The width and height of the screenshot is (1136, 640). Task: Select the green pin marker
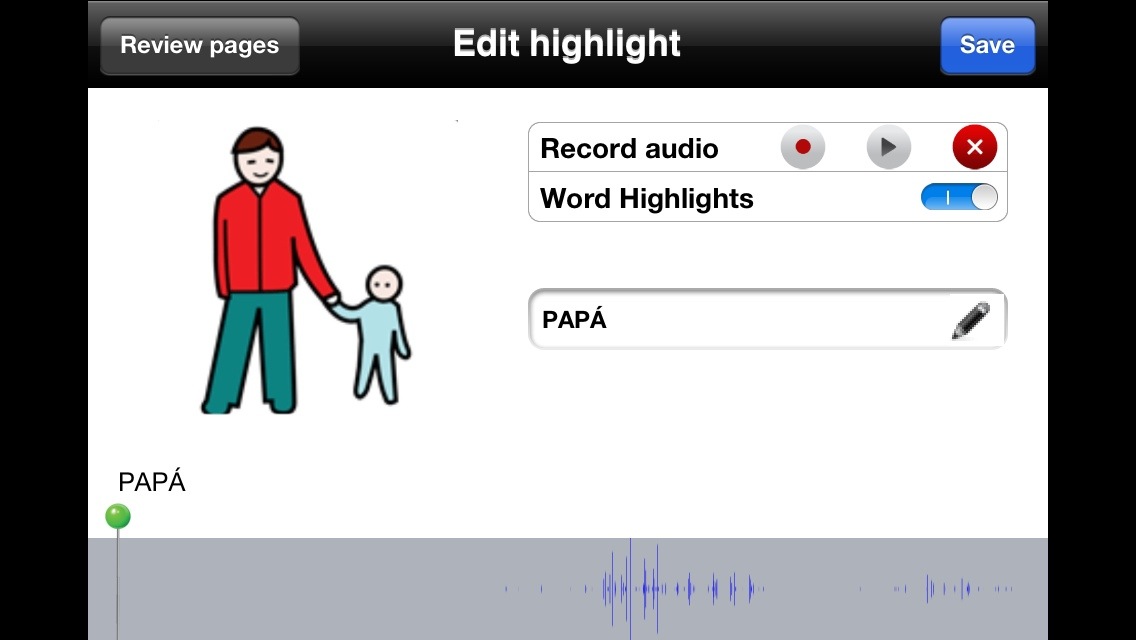point(118,516)
